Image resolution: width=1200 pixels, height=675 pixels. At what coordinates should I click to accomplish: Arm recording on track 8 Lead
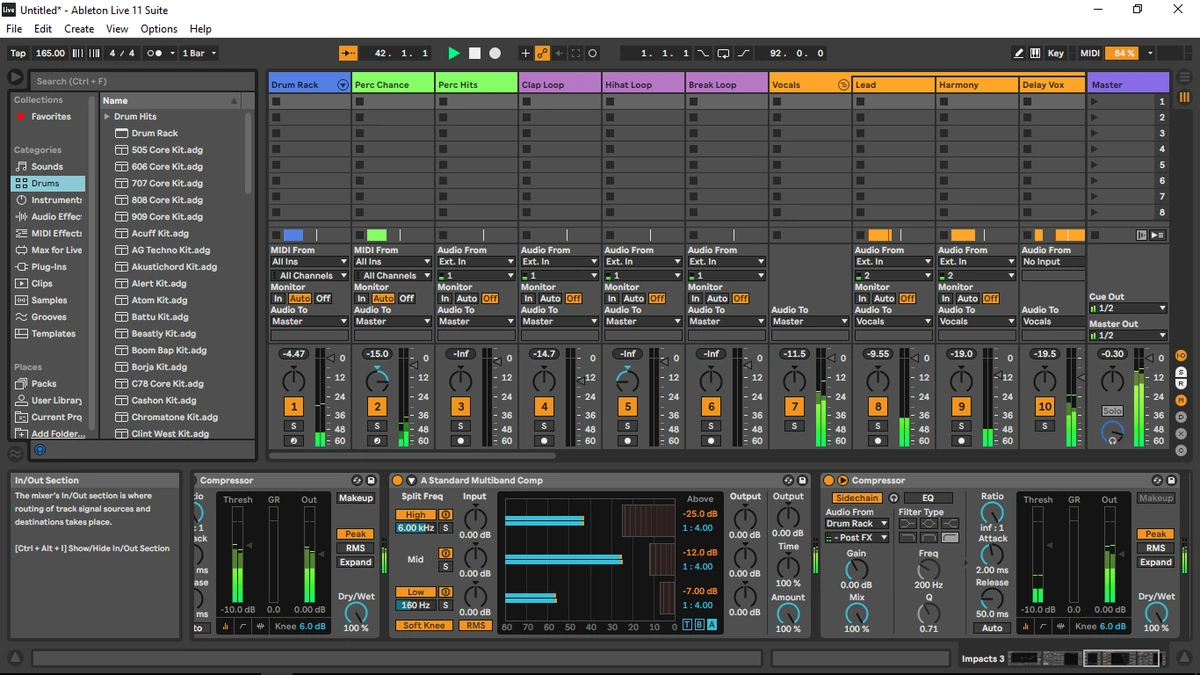pos(878,440)
